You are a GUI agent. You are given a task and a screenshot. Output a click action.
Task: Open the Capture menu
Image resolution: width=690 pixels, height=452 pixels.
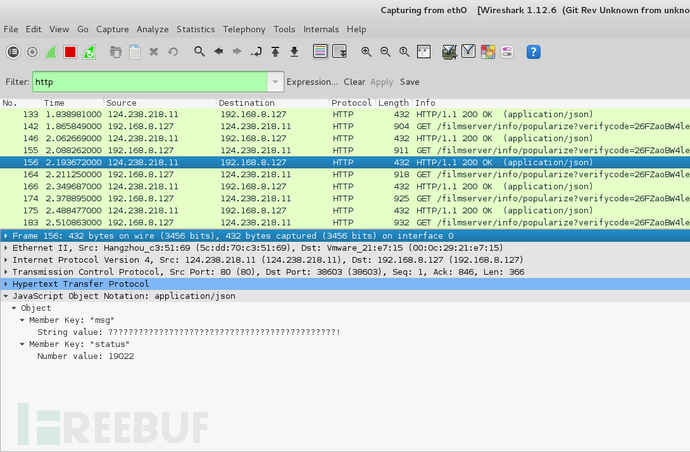pyautogui.click(x=112, y=29)
